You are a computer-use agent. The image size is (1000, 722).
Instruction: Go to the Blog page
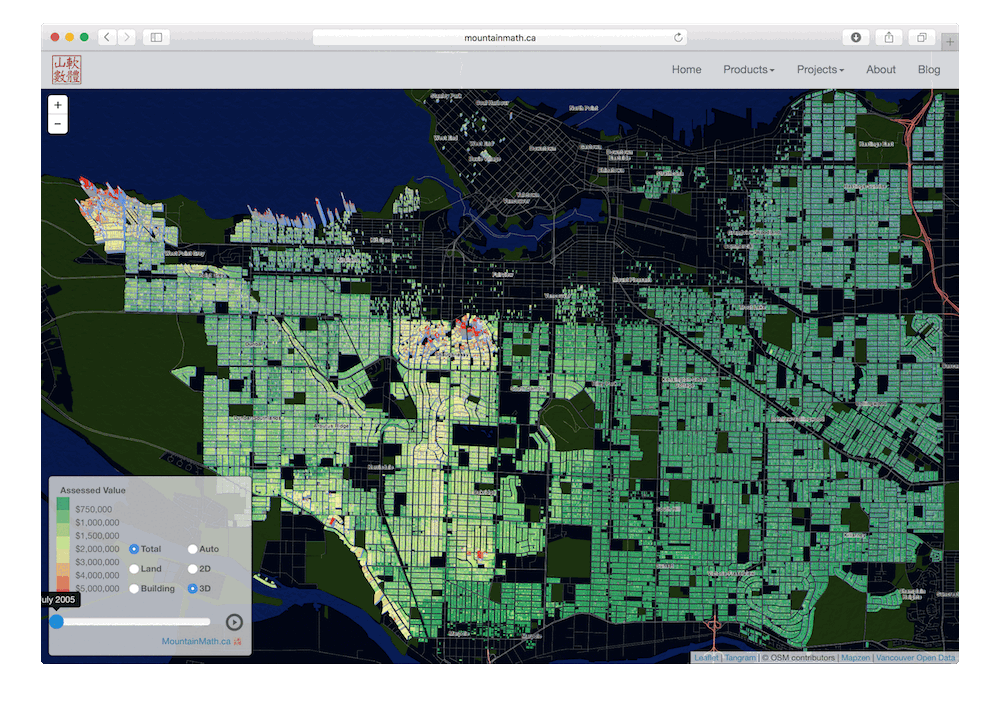(x=929, y=70)
